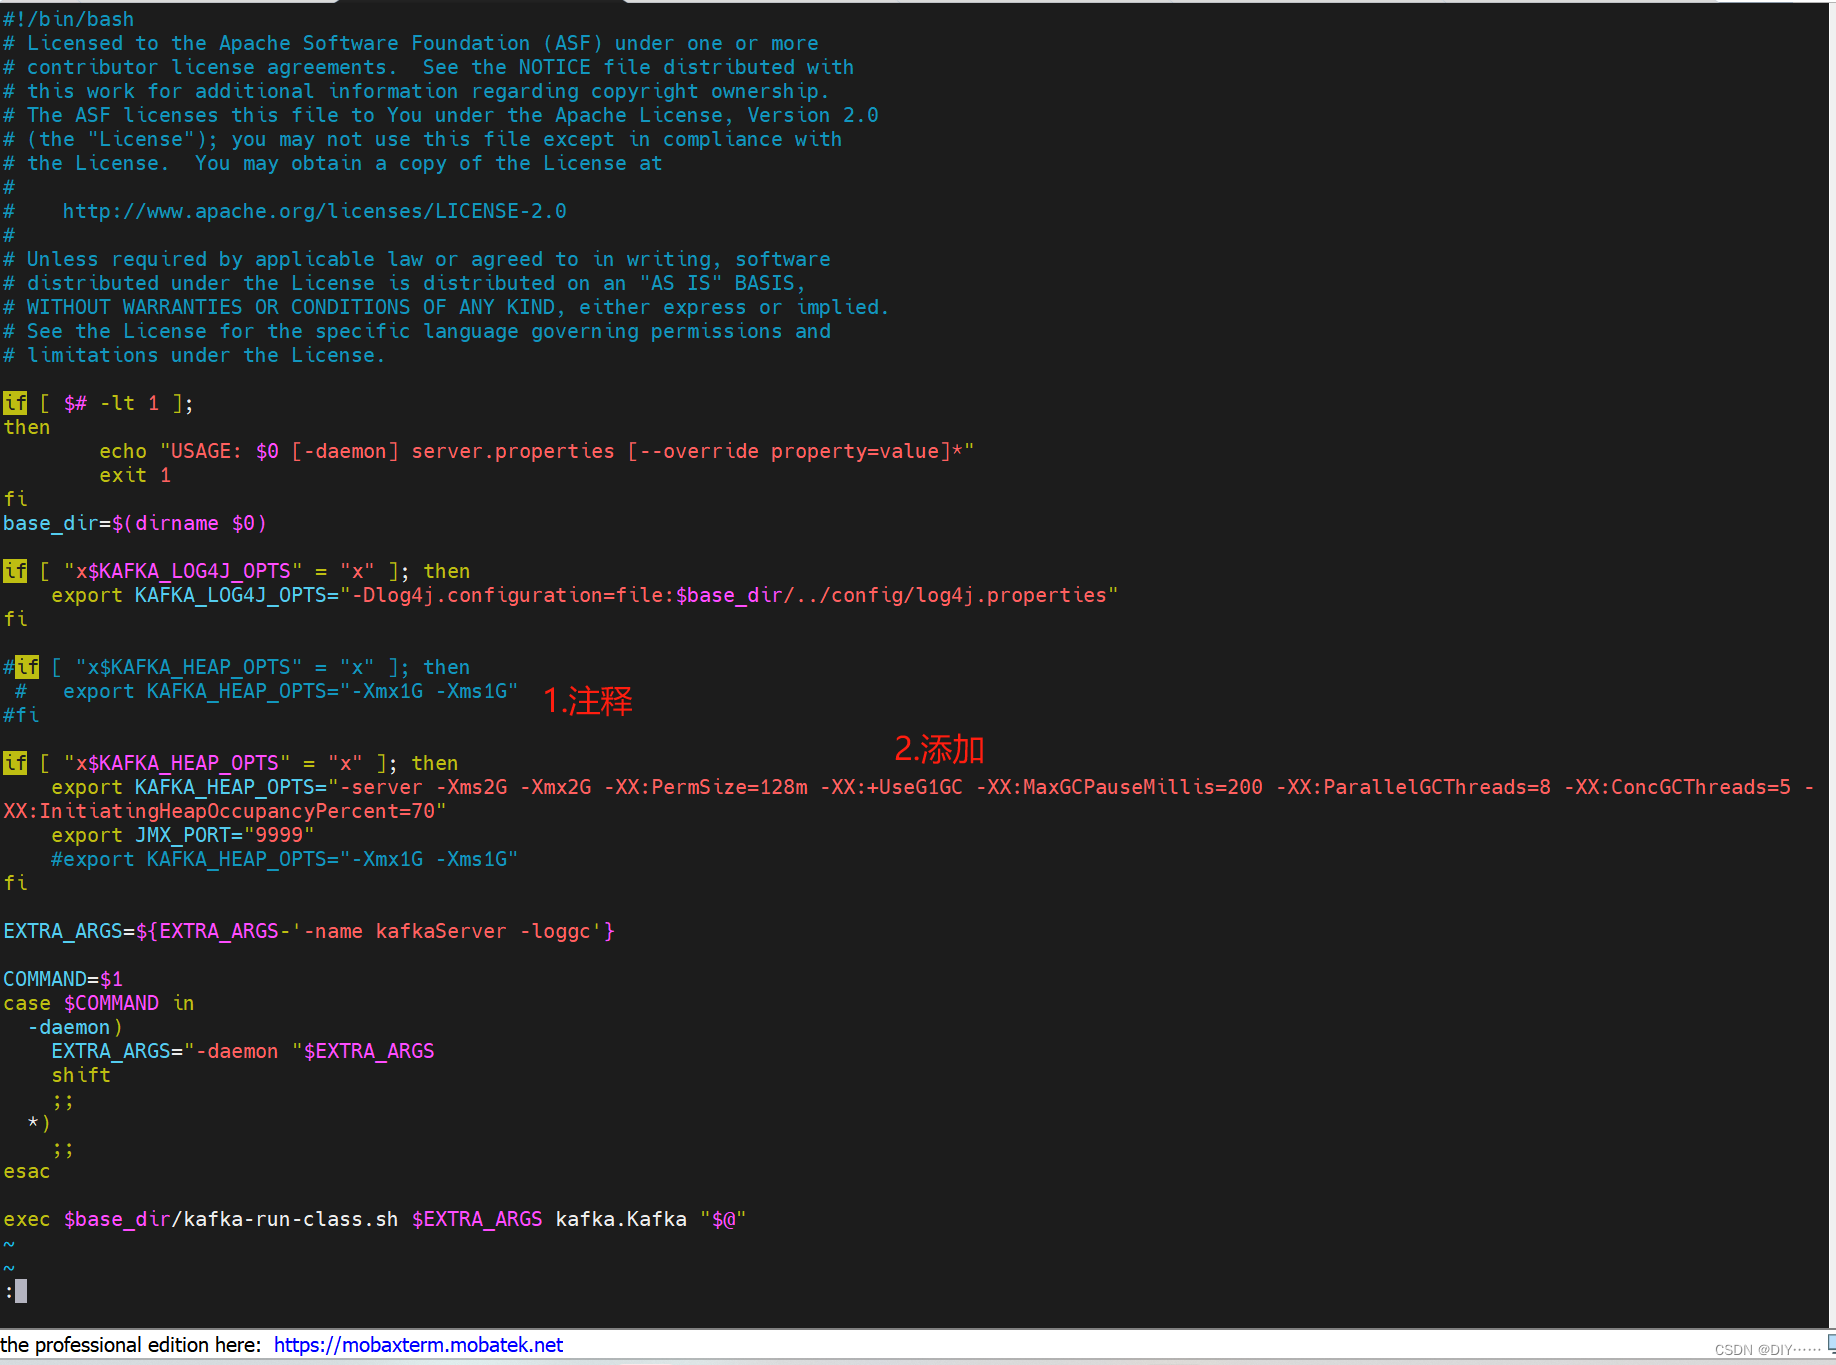The image size is (1836, 1365).
Task: Click the 'exec $base_dir/kafka-run-class.sh' line
Action: (x=375, y=1219)
